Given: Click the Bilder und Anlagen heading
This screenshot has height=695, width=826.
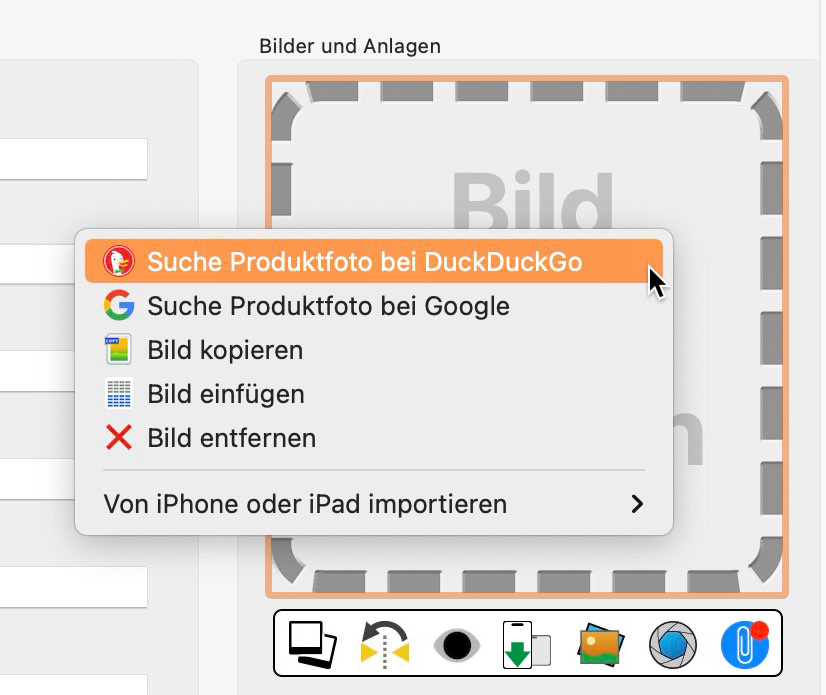Looking at the screenshot, I should pyautogui.click(x=350, y=46).
